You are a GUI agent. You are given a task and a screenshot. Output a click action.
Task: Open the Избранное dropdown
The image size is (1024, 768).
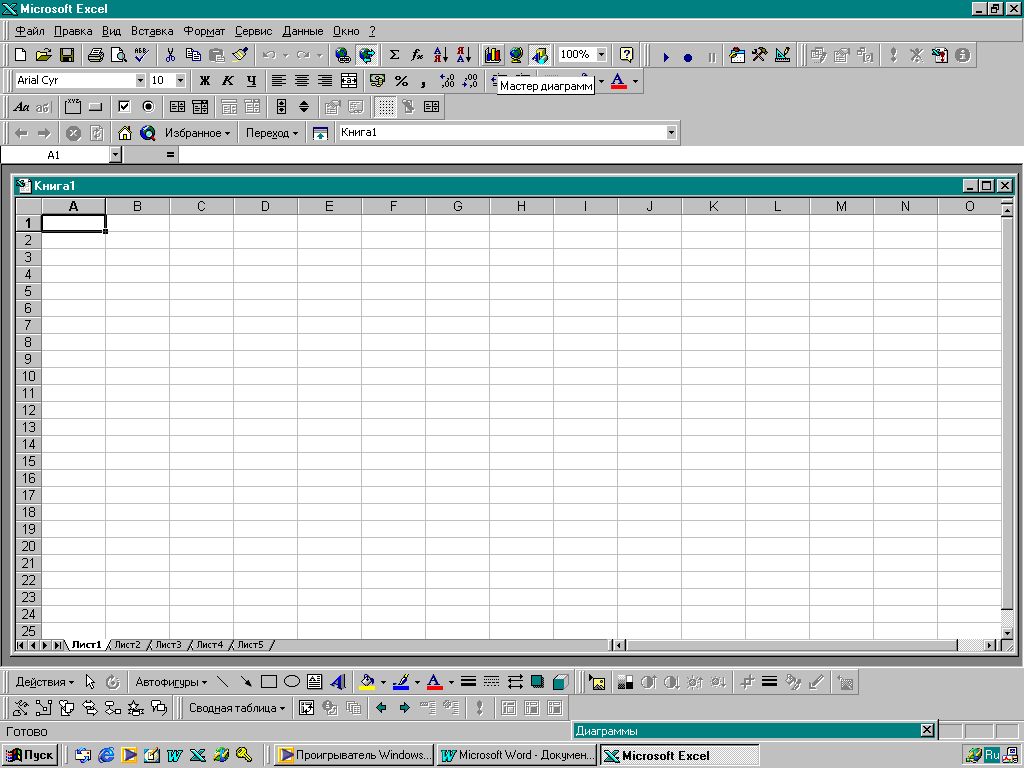(x=197, y=133)
